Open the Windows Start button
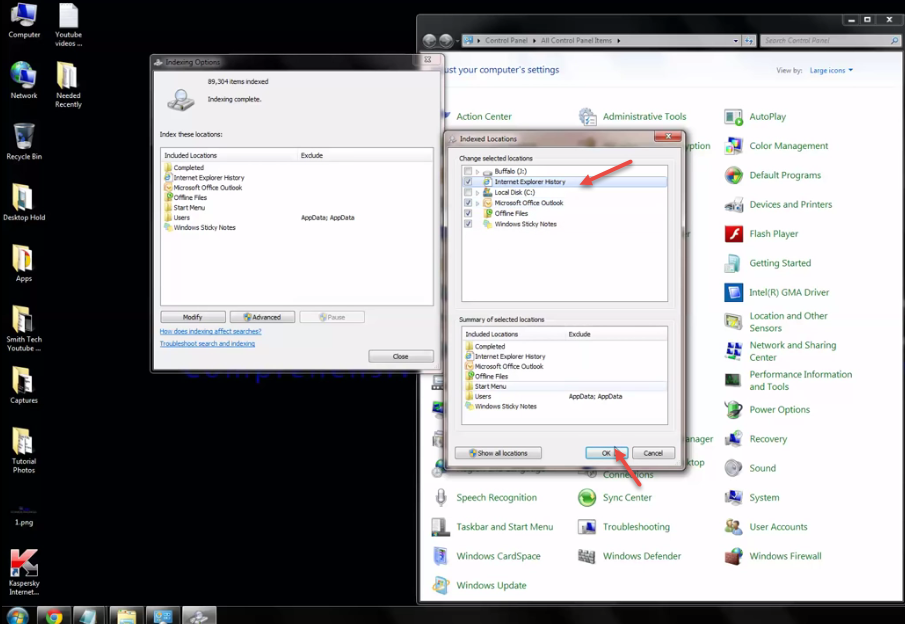Image resolution: width=905 pixels, height=624 pixels. click(x=17, y=616)
